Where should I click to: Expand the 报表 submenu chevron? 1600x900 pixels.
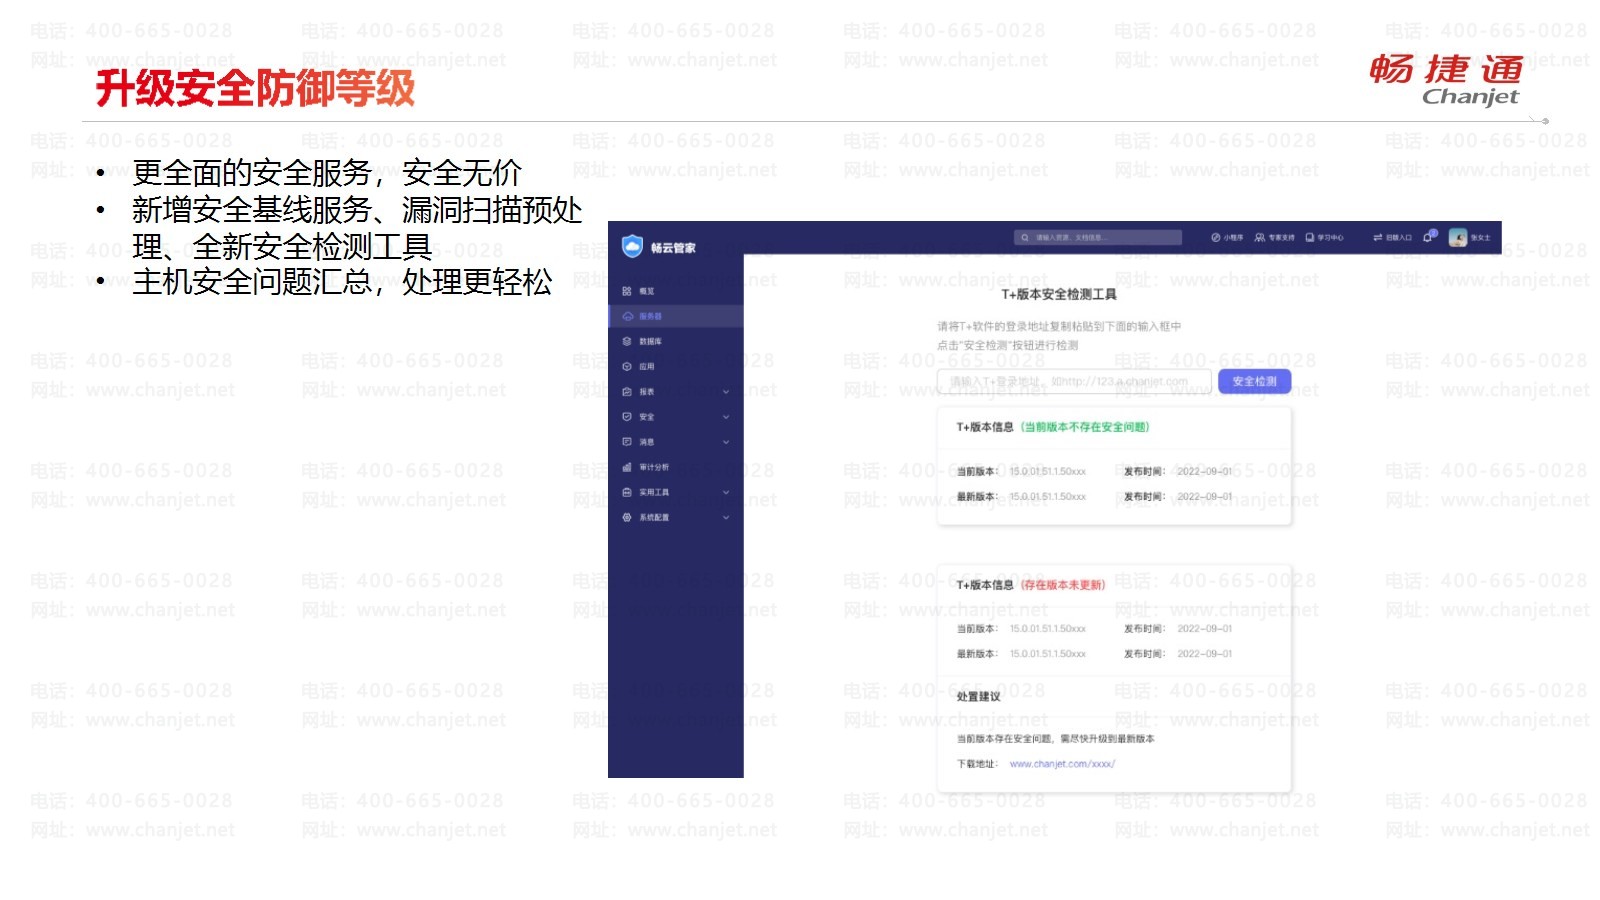tap(726, 391)
